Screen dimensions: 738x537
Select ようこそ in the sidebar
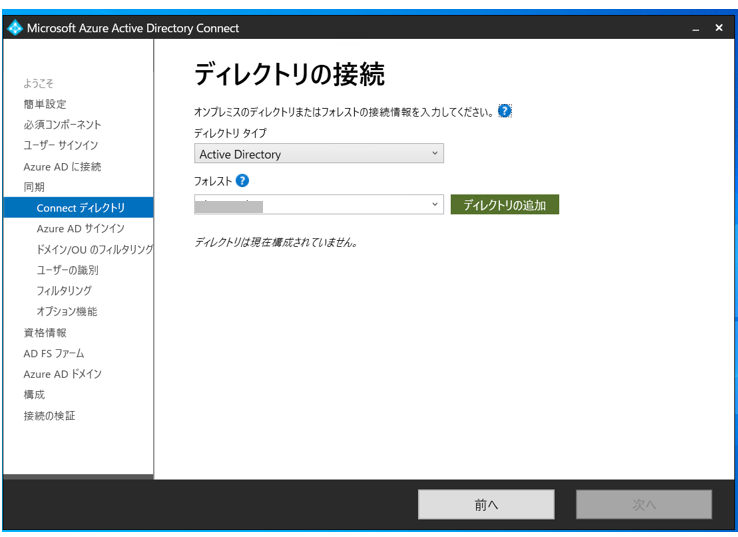pos(39,84)
